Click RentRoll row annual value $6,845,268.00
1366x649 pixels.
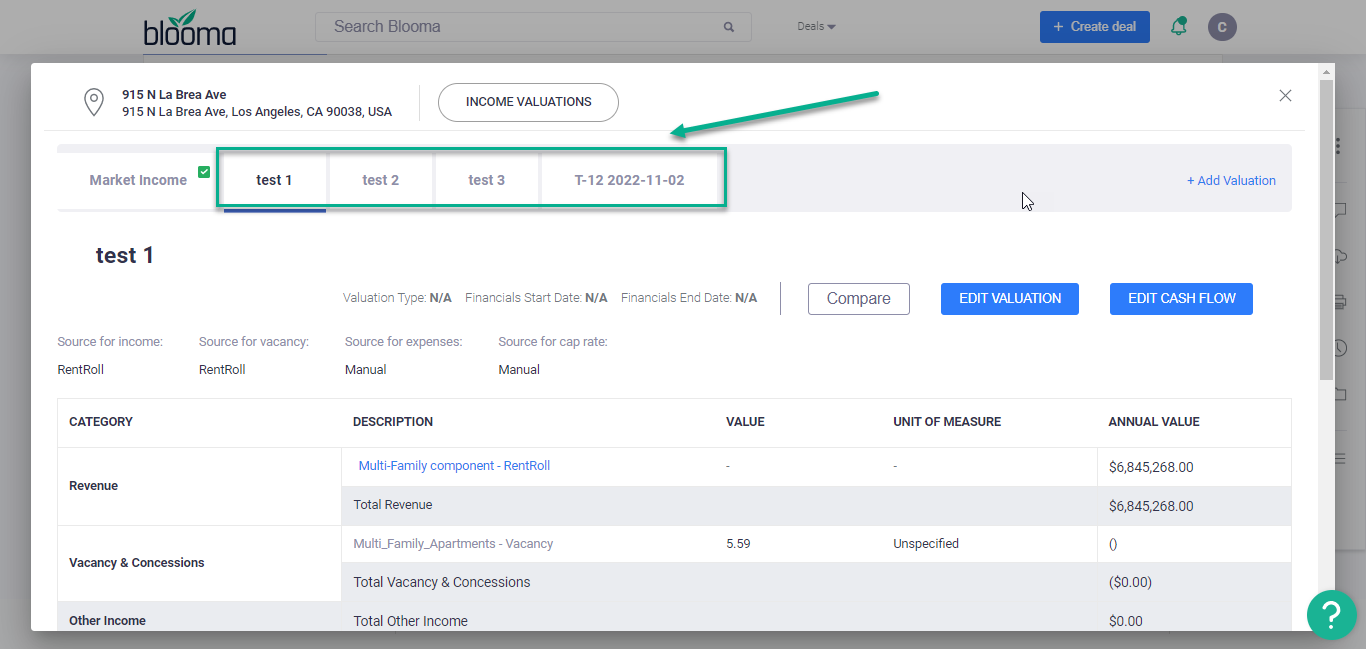coord(1151,467)
